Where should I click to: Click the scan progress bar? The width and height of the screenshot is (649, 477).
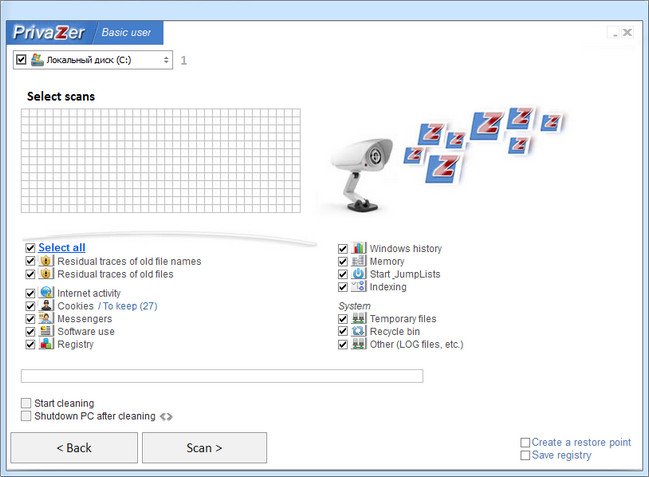(222, 376)
